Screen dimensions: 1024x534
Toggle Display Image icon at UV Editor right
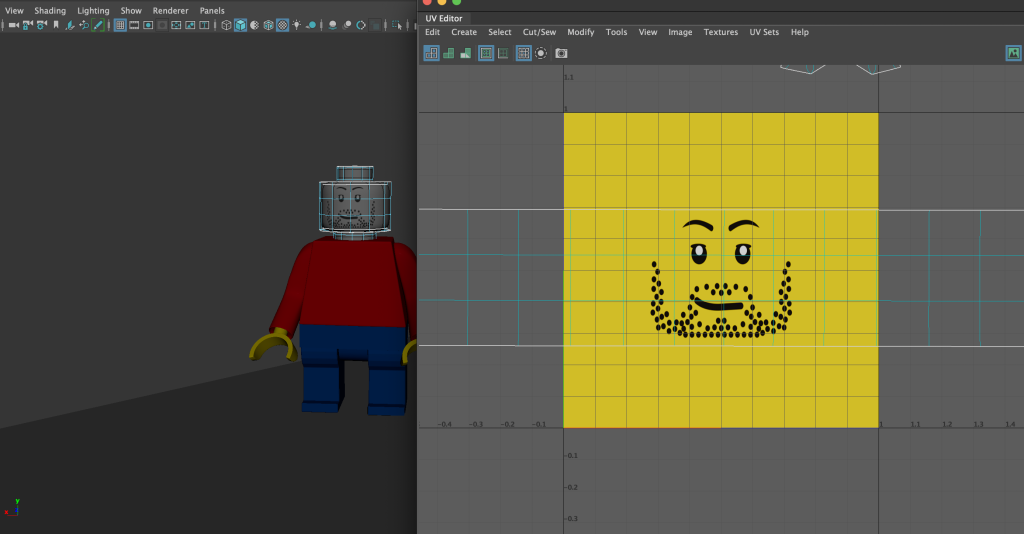pyautogui.click(x=1014, y=54)
